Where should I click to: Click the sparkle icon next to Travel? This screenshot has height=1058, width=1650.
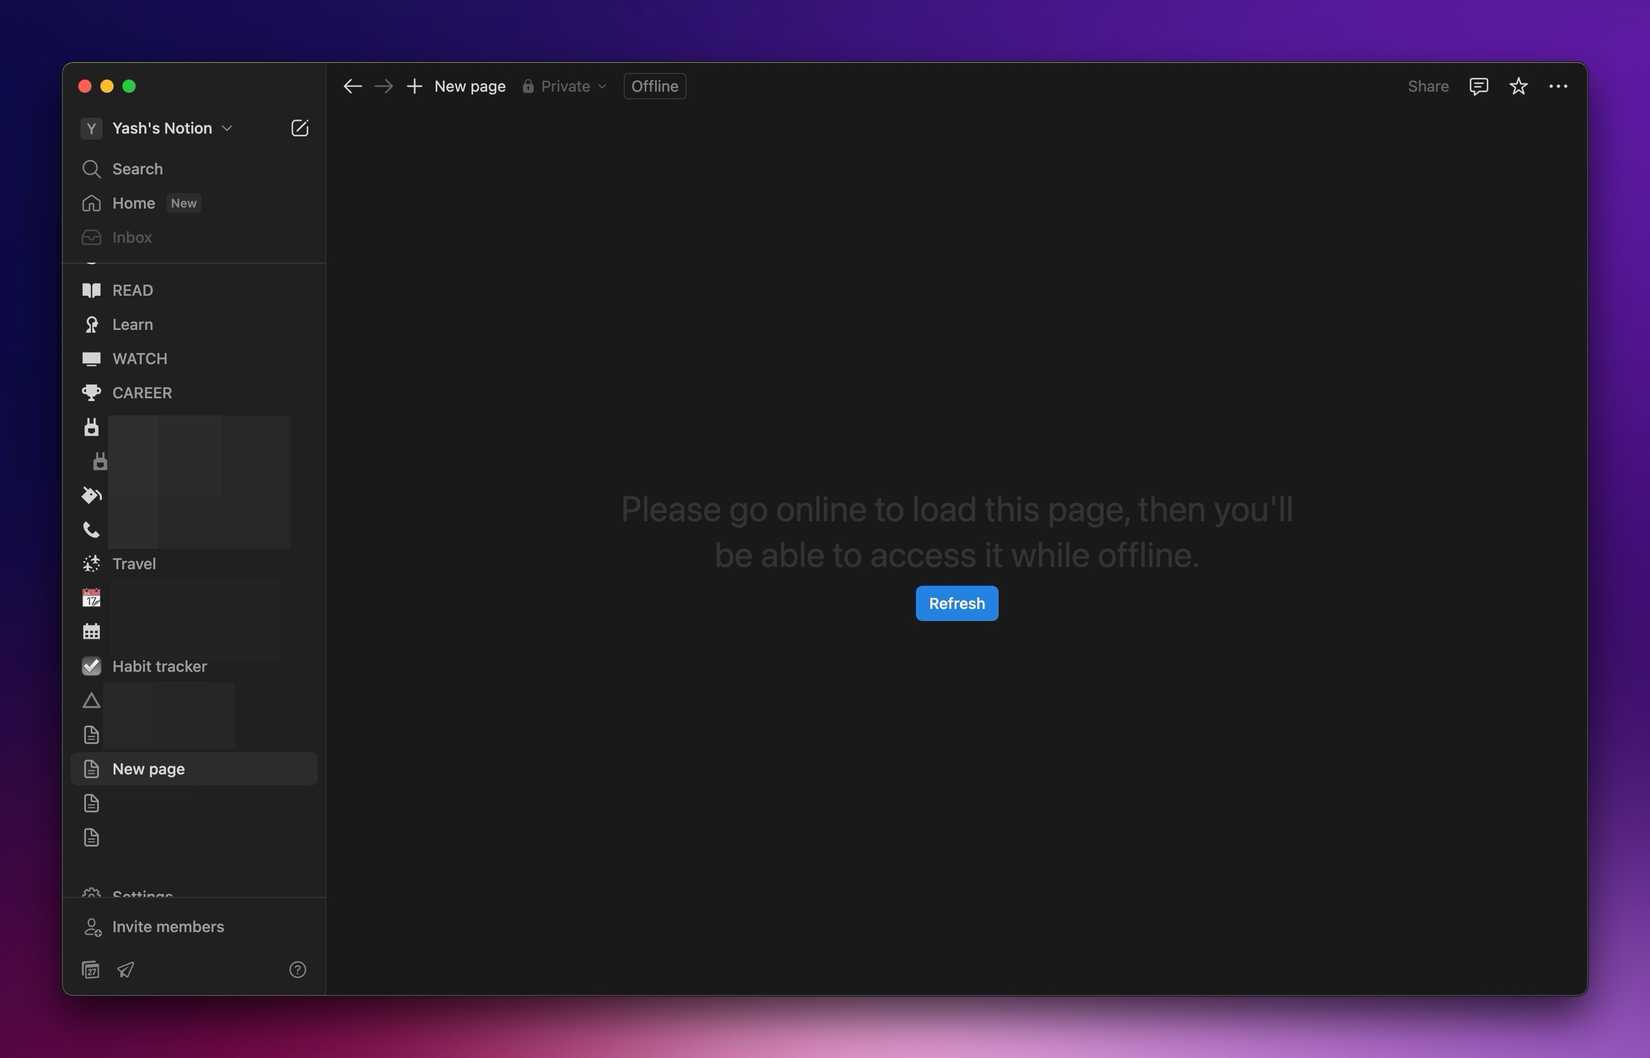pos(91,564)
